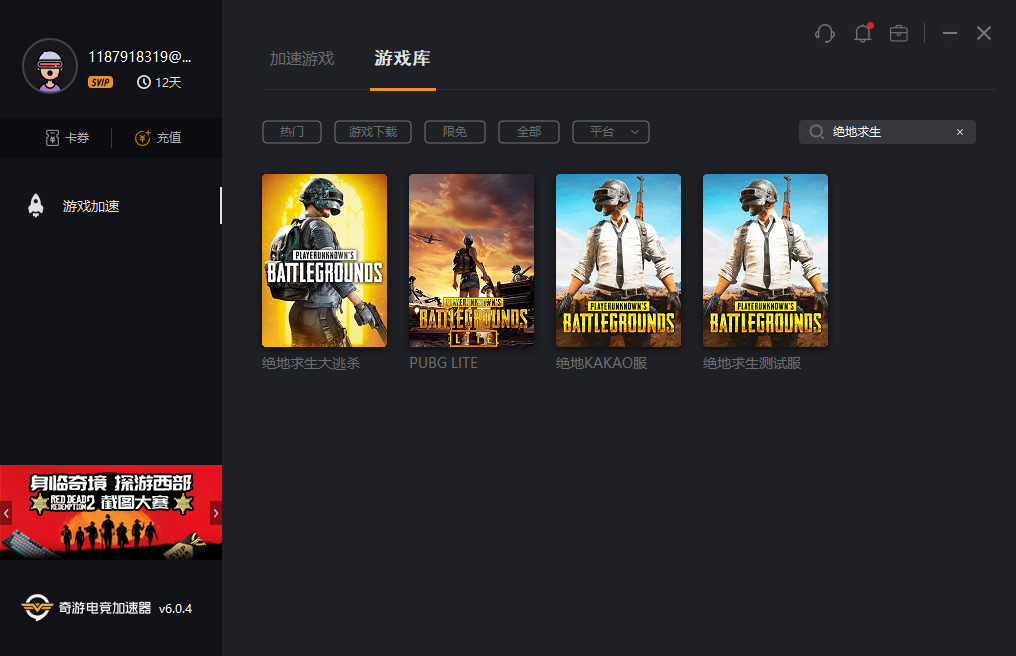Open 卡券 coupons
Image resolution: width=1016 pixels, height=656 pixels.
pos(67,137)
